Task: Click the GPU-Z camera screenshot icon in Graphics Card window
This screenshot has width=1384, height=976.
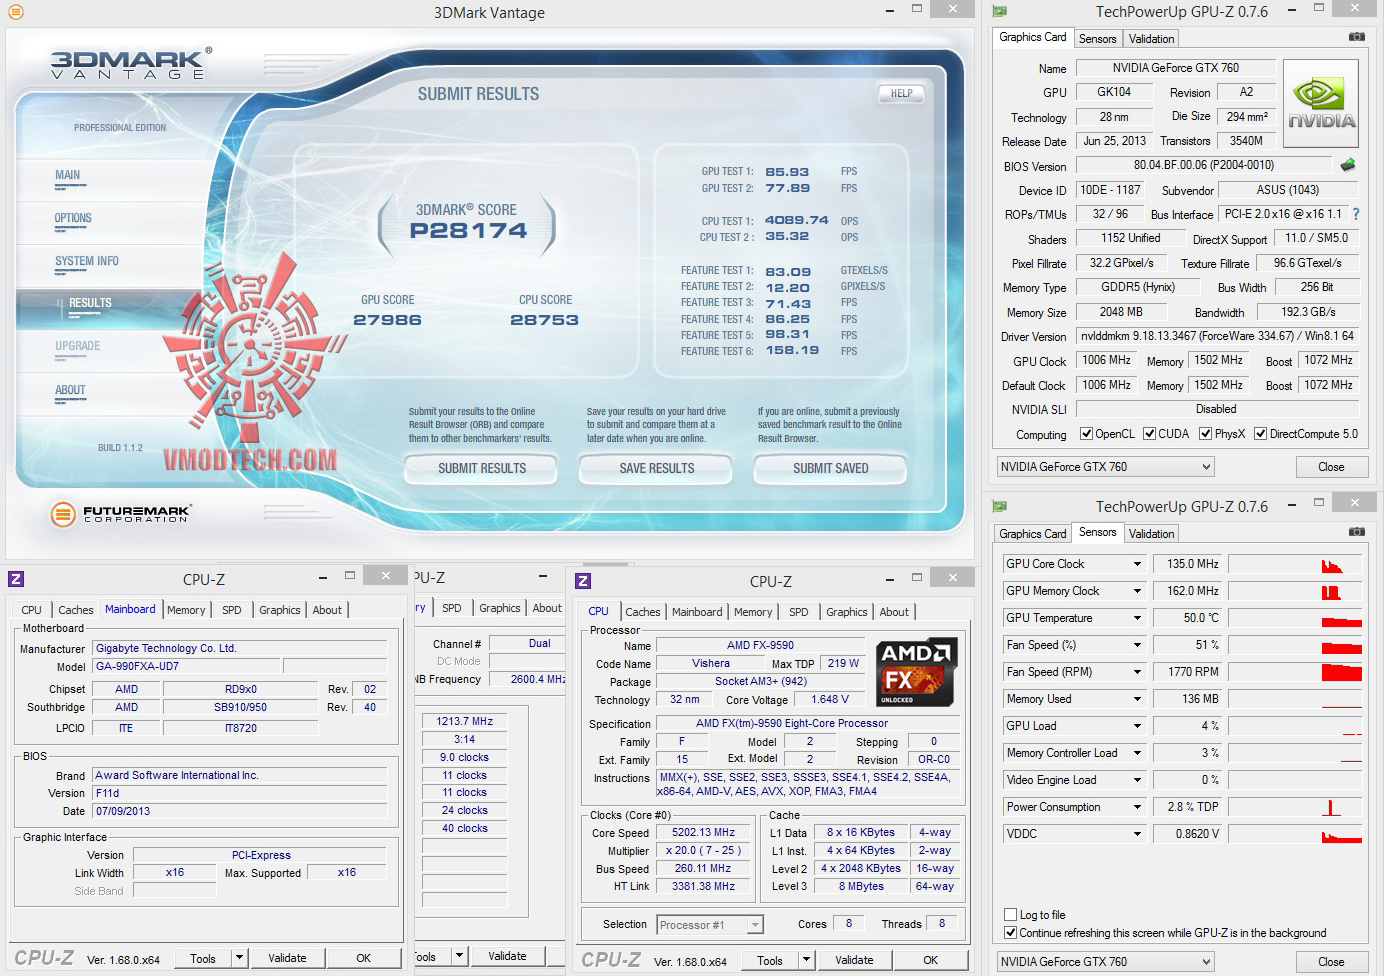Action: click(1356, 37)
